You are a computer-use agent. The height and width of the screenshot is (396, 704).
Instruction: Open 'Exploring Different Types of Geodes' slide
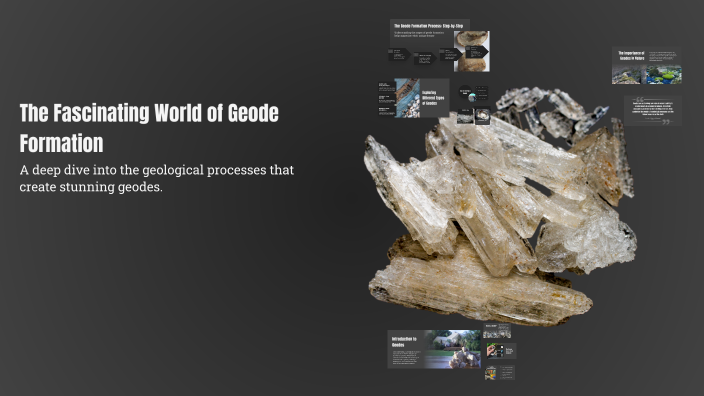click(414, 98)
